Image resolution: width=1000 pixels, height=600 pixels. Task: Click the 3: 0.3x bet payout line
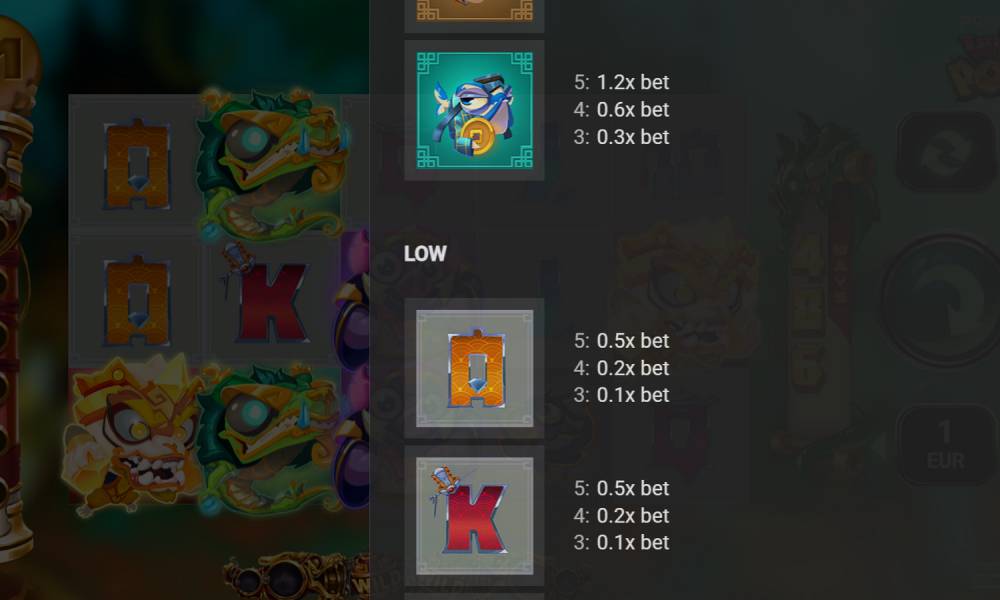(621, 137)
